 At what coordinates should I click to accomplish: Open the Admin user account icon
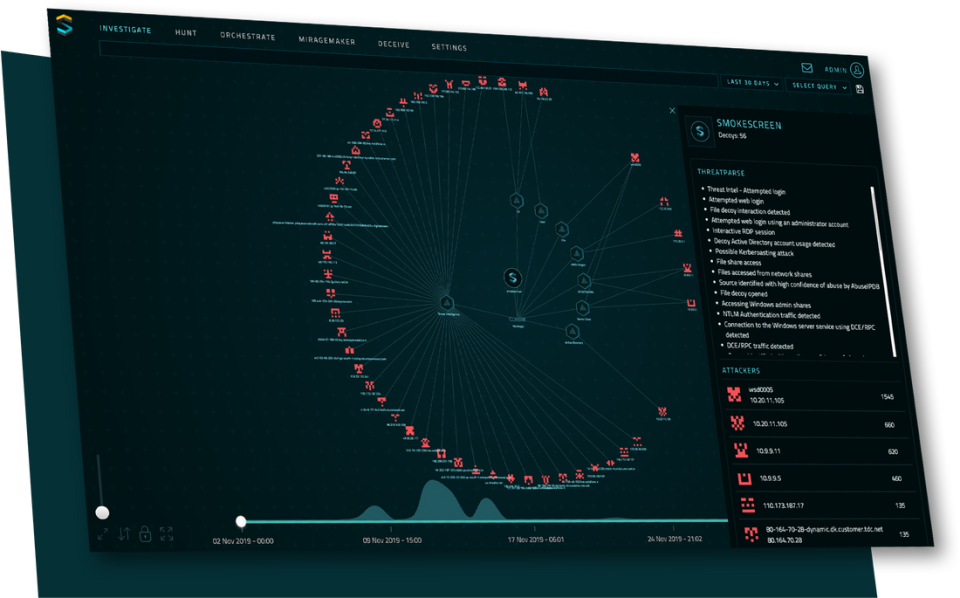pyautogui.click(x=855, y=68)
